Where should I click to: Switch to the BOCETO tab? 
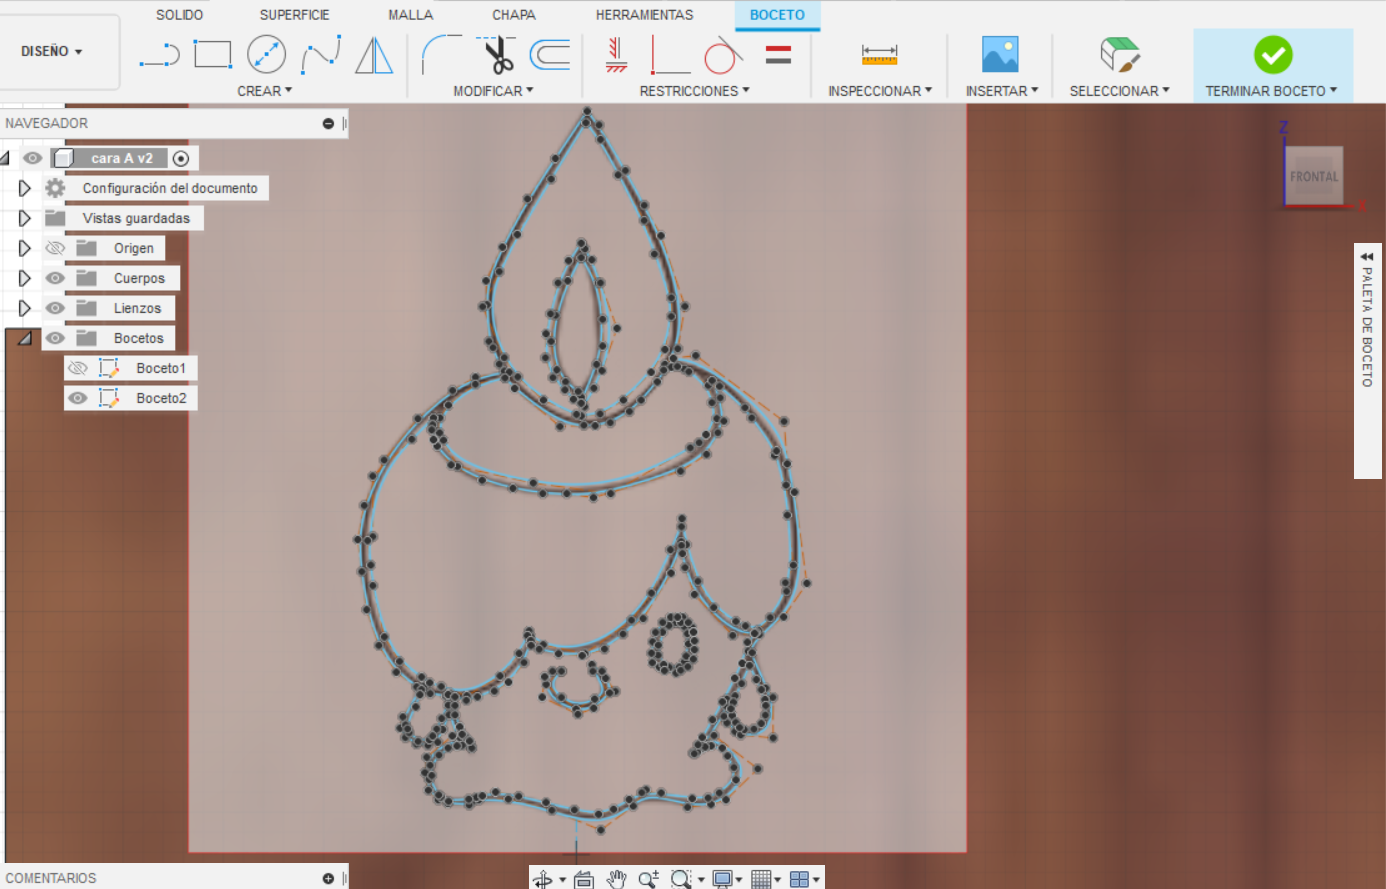click(x=777, y=15)
